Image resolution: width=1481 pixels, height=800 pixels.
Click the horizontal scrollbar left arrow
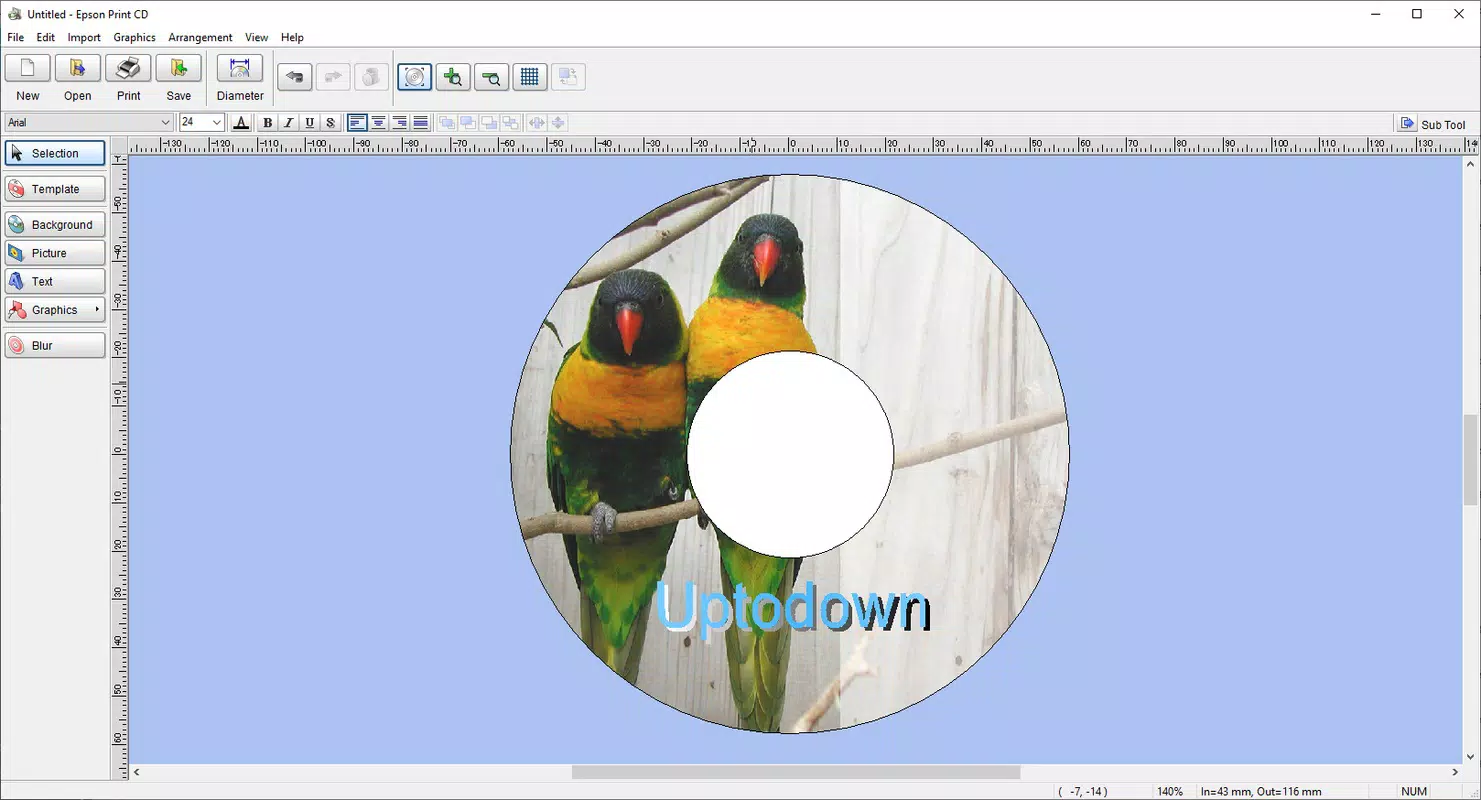tap(137, 772)
